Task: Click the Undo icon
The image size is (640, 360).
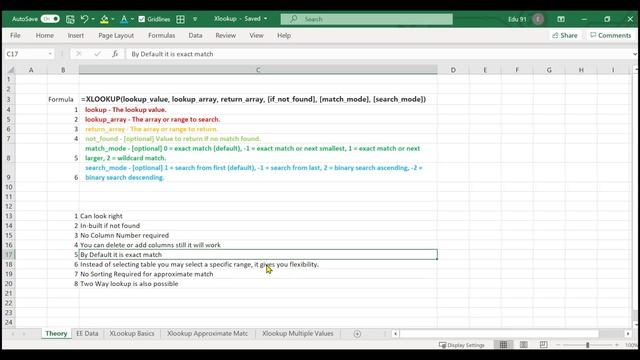Action: tap(84, 19)
